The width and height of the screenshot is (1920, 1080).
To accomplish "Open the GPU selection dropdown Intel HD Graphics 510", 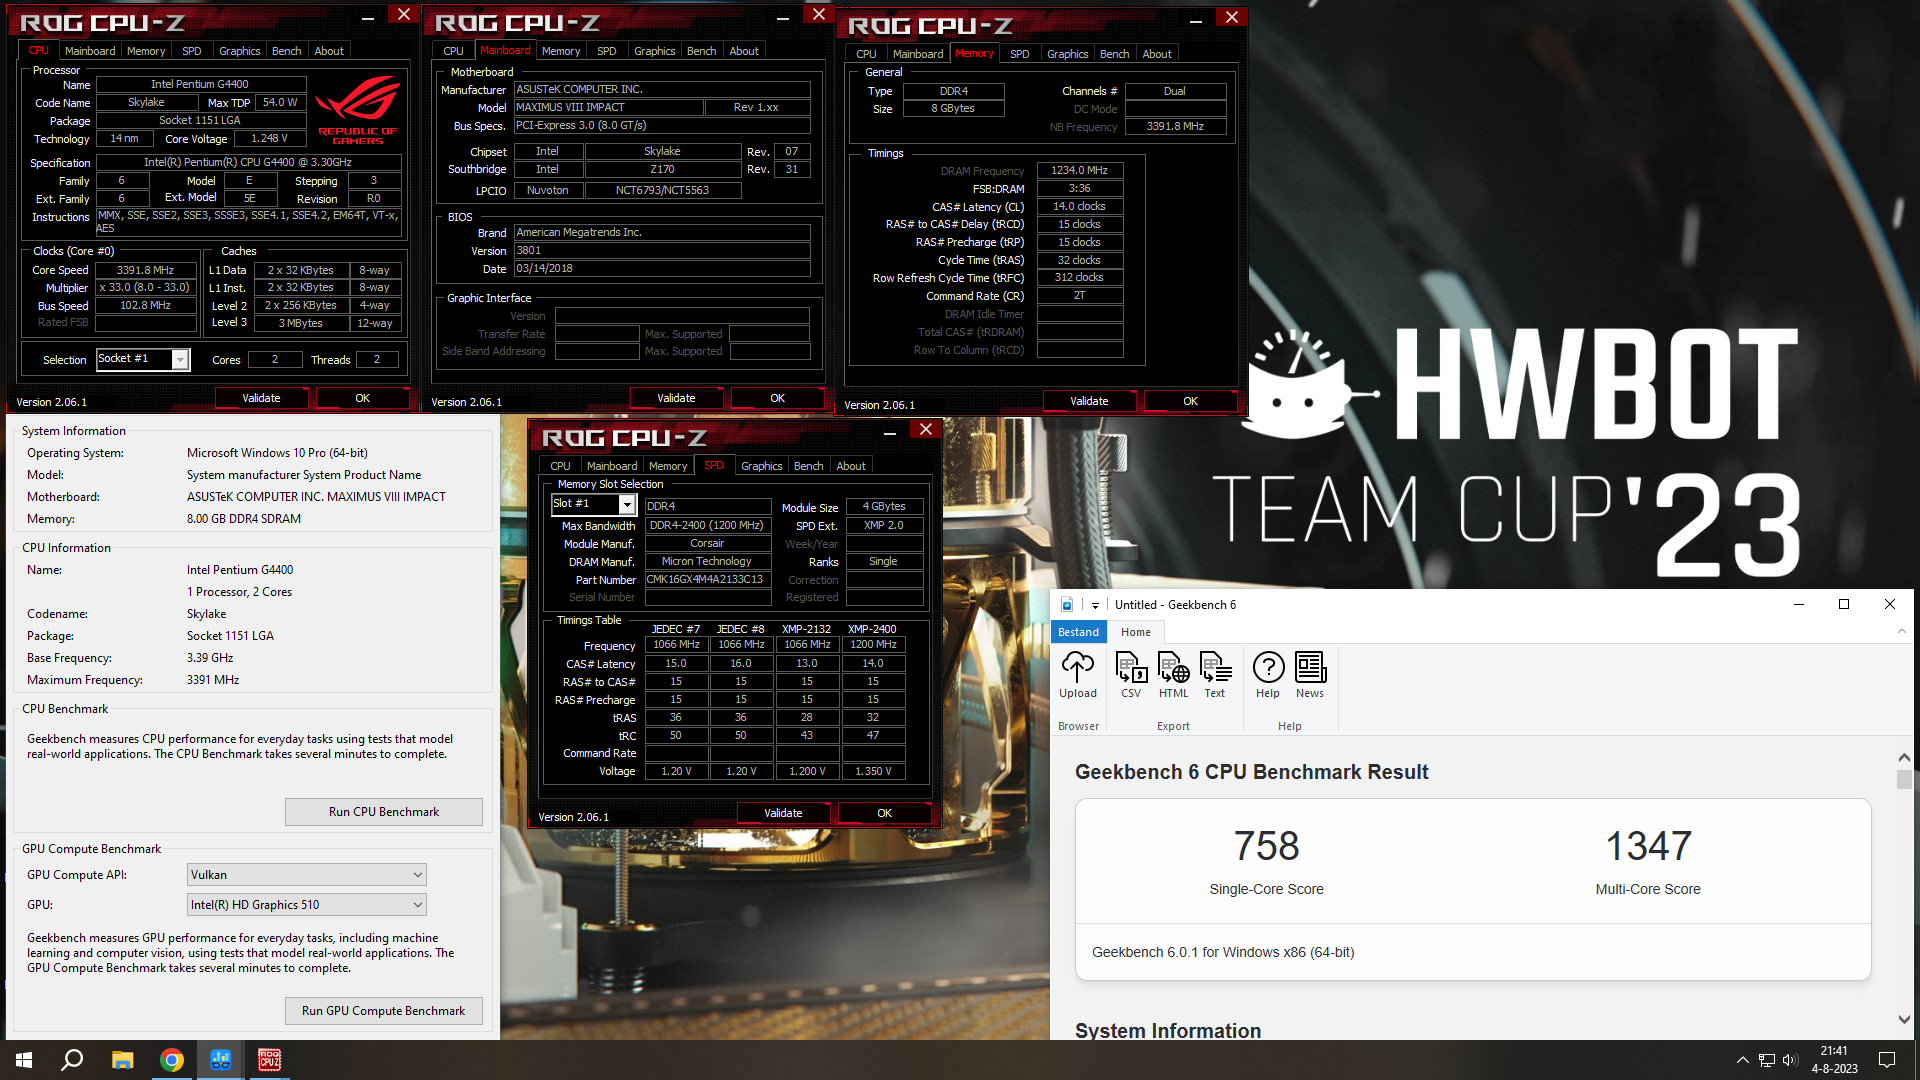I will tap(307, 904).
